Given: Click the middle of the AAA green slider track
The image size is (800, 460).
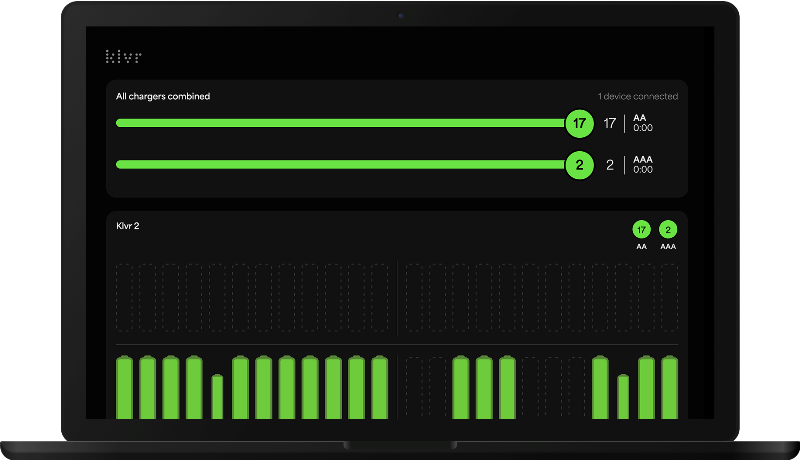Looking at the screenshot, I should tap(340, 165).
